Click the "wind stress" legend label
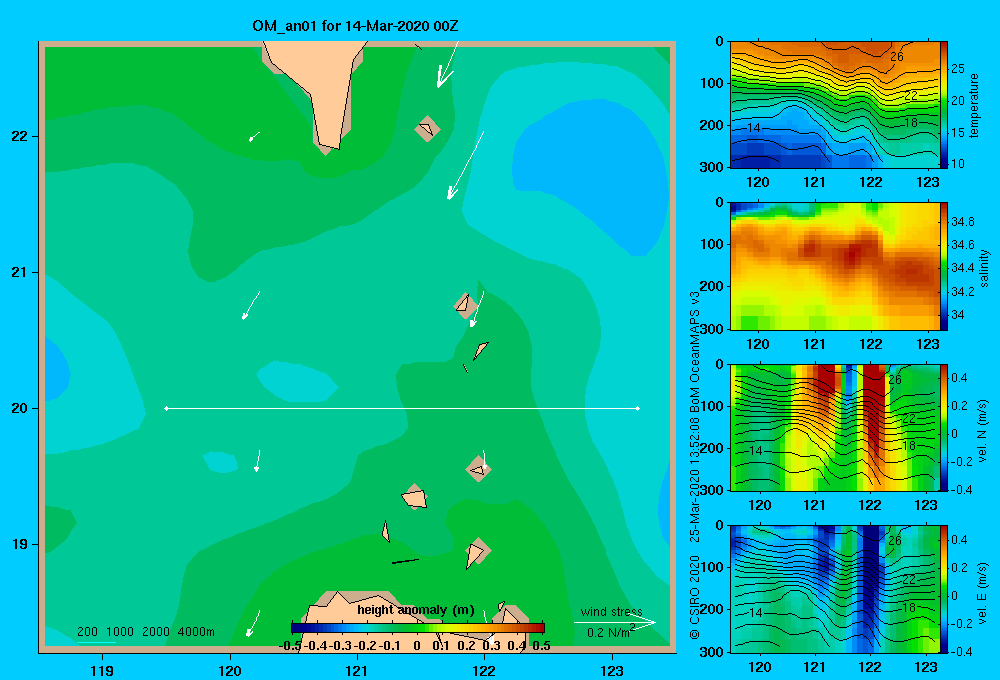 click(612, 611)
